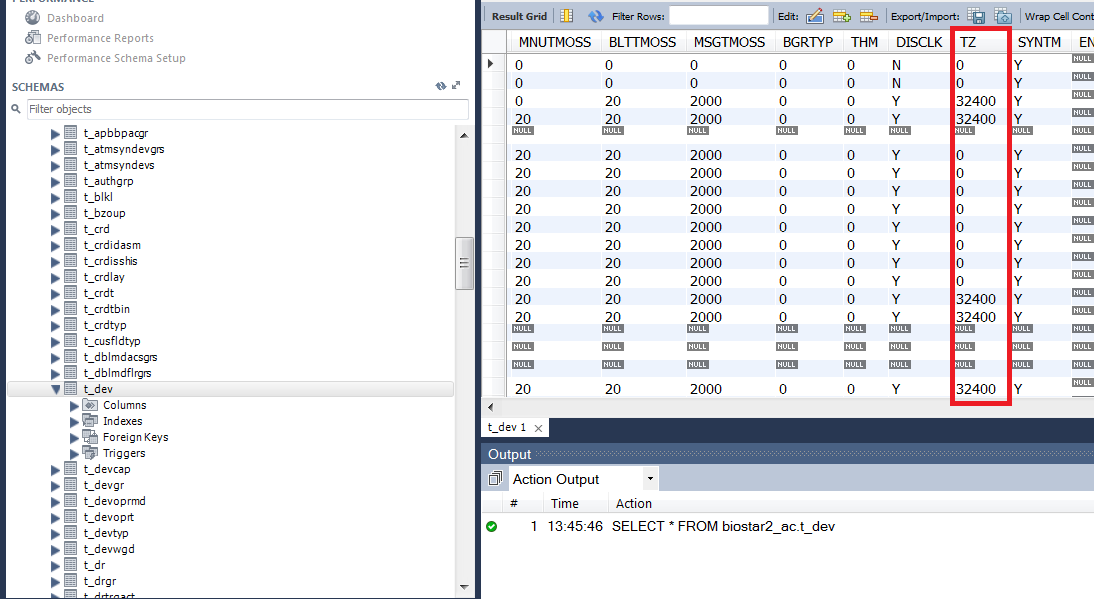Click the TZ column header
Screen dimensions: 1094x599
point(968,42)
